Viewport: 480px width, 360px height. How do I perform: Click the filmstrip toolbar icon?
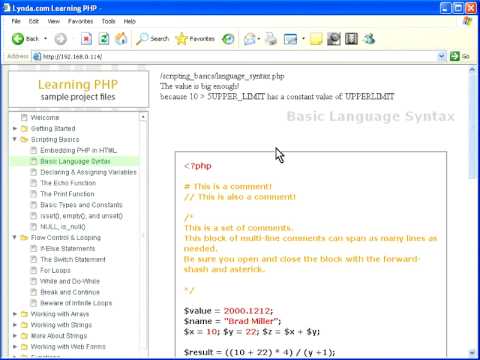(351, 39)
